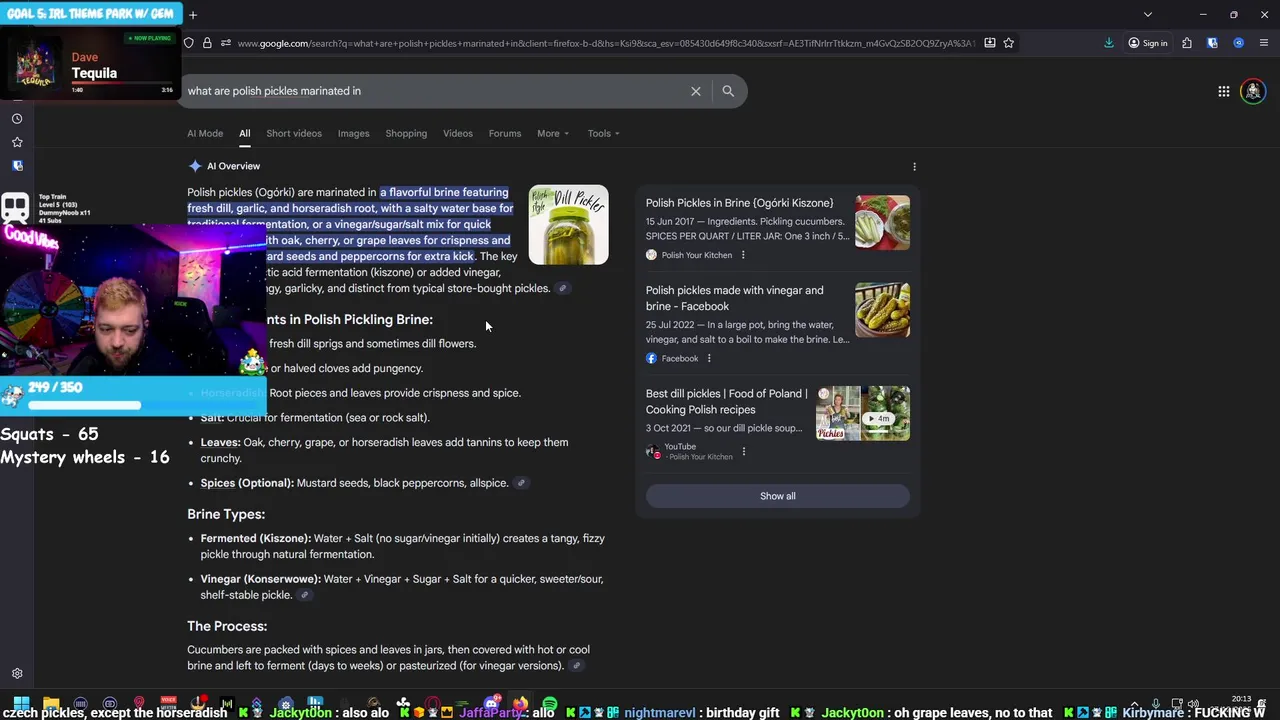Open Firefox hamburger application menu
The width and height of the screenshot is (1280, 720).
(x=1264, y=43)
